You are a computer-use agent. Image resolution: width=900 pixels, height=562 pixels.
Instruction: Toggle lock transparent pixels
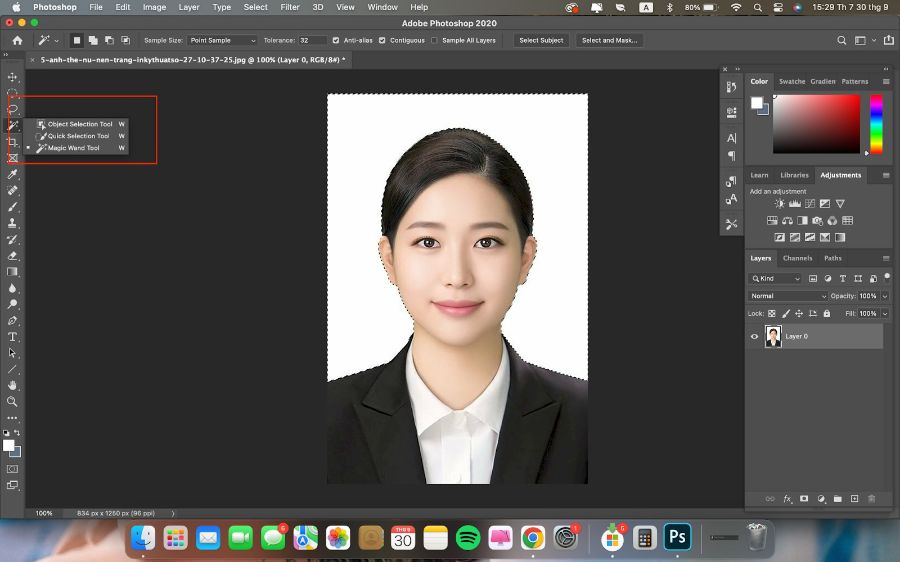point(772,313)
